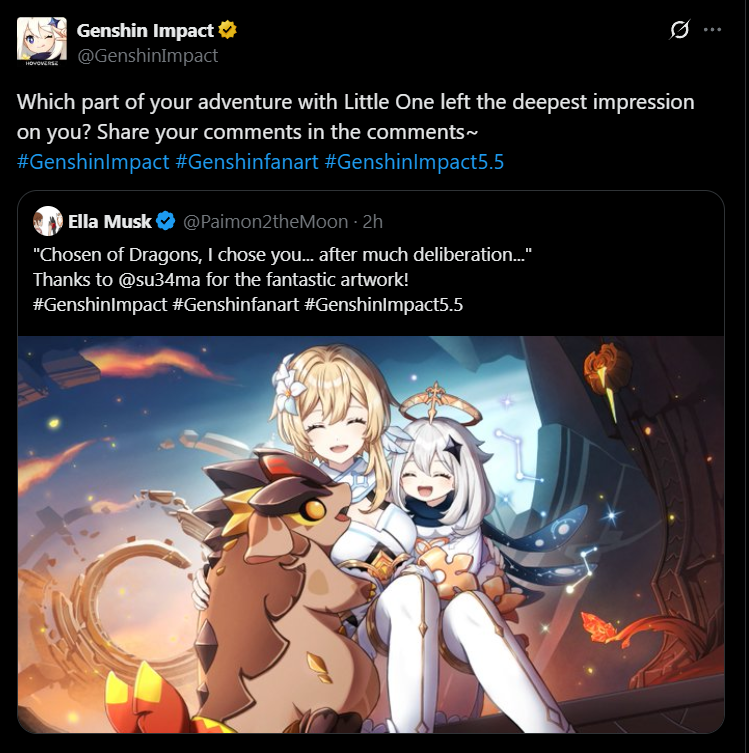This screenshot has width=749, height=753.
Task: Open the Genshin Impact display name
Action: click(145, 30)
